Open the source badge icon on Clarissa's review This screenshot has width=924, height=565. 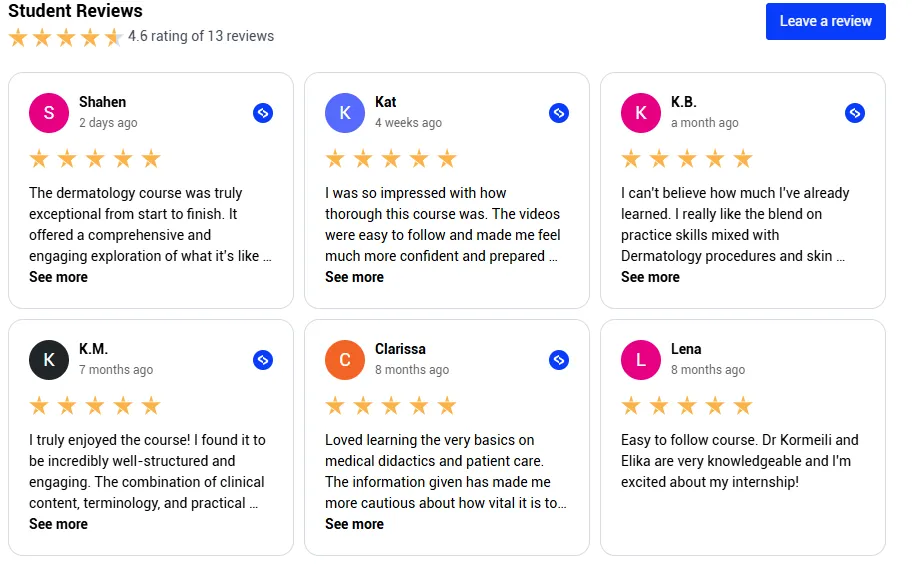tap(559, 359)
